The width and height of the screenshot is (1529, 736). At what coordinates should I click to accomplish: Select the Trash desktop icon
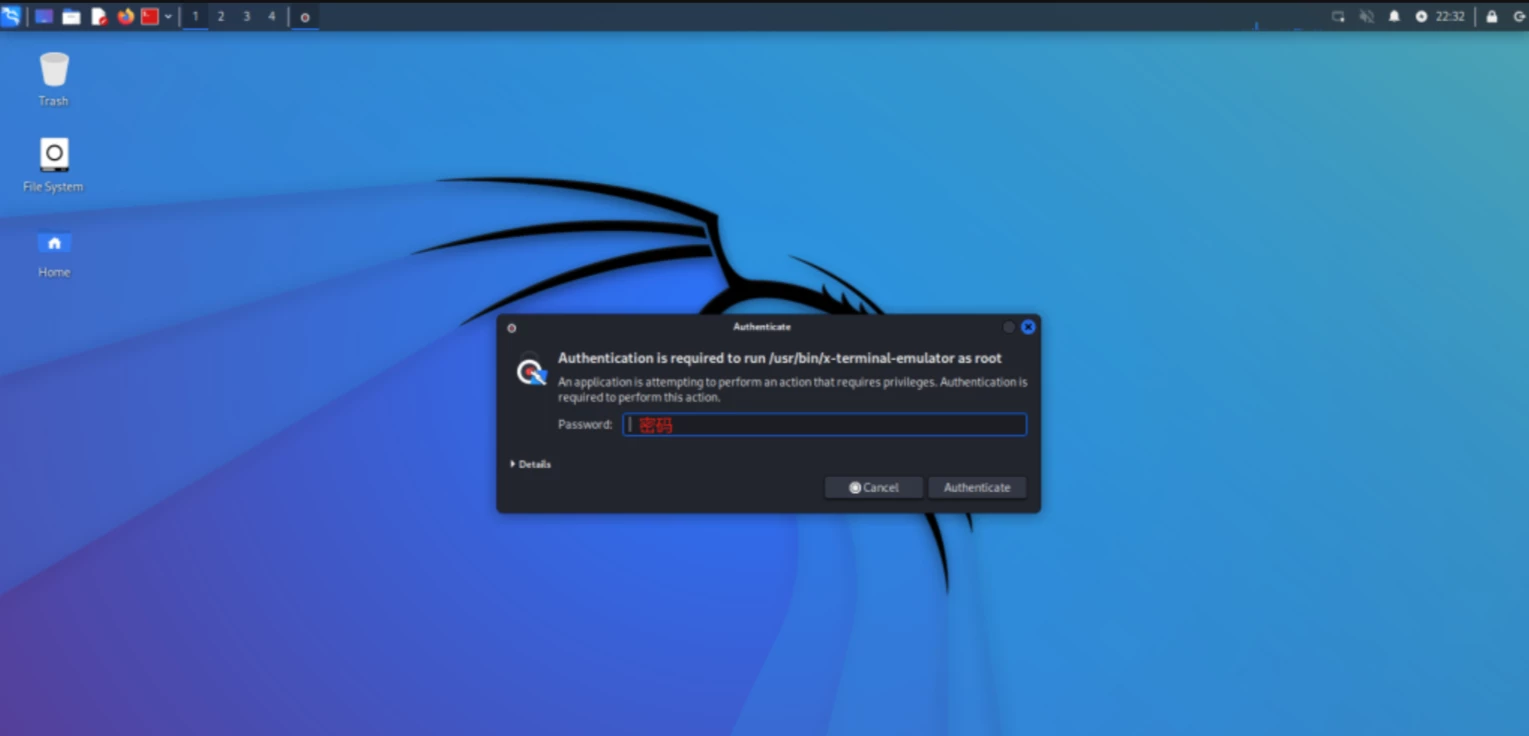(54, 79)
